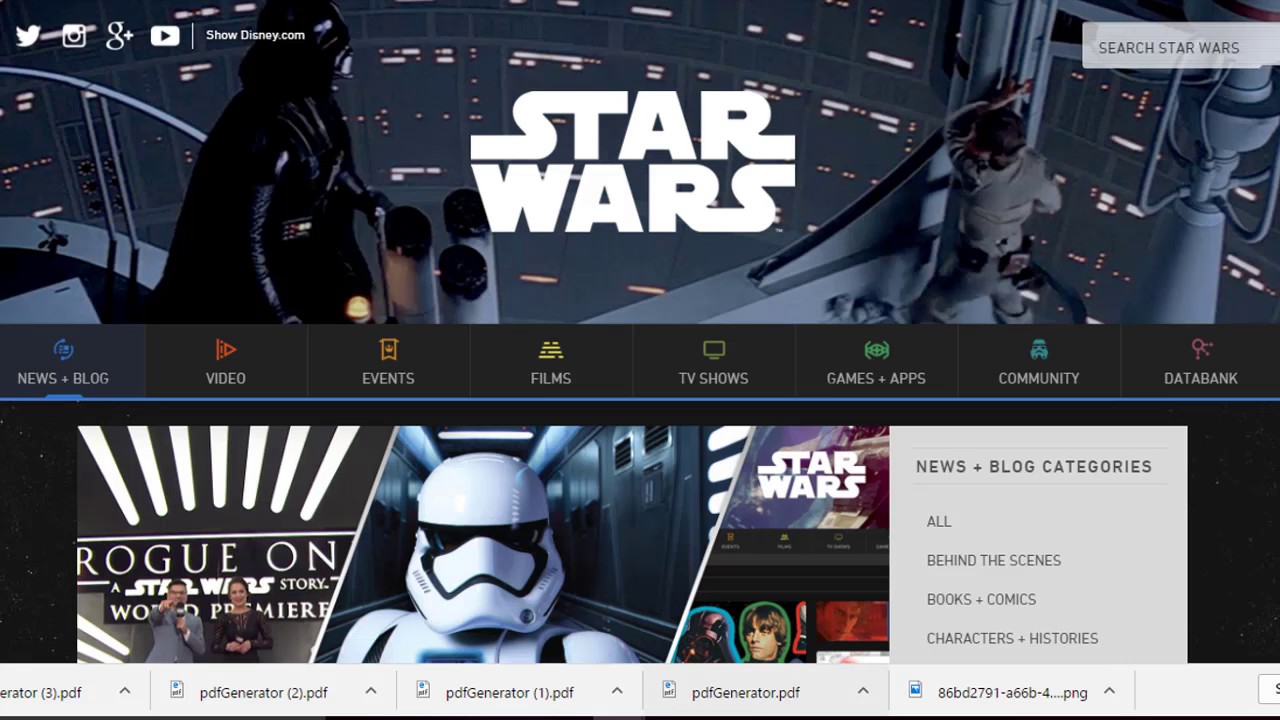The image size is (1280, 720).
Task: Click the 86bd2791 png file icon
Action: click(915, 691)
